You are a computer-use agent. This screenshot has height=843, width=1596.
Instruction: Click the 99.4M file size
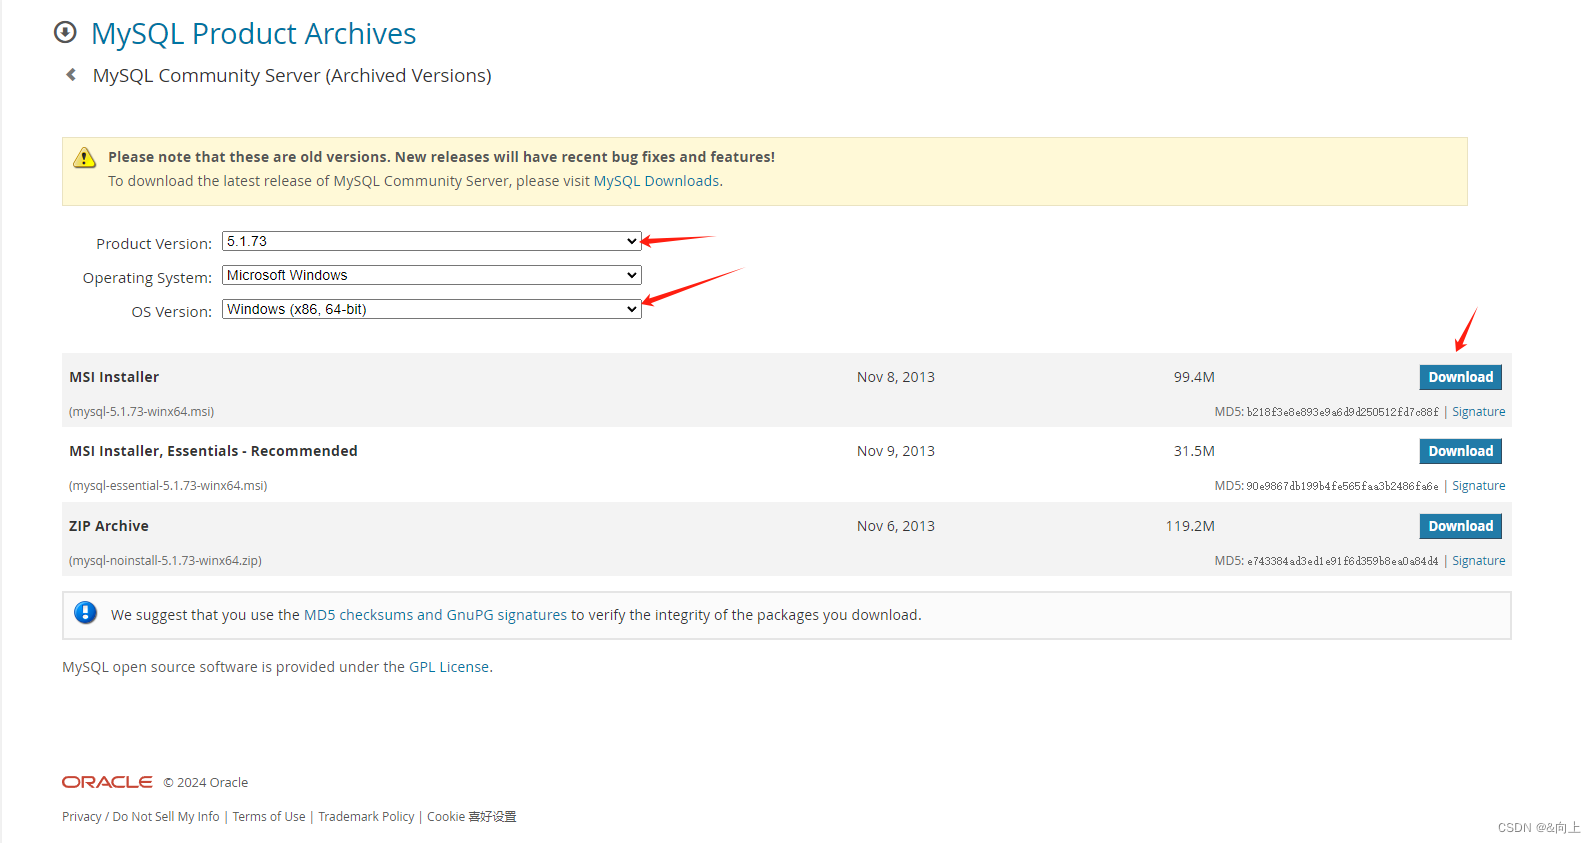click(x=1194, y=377)
